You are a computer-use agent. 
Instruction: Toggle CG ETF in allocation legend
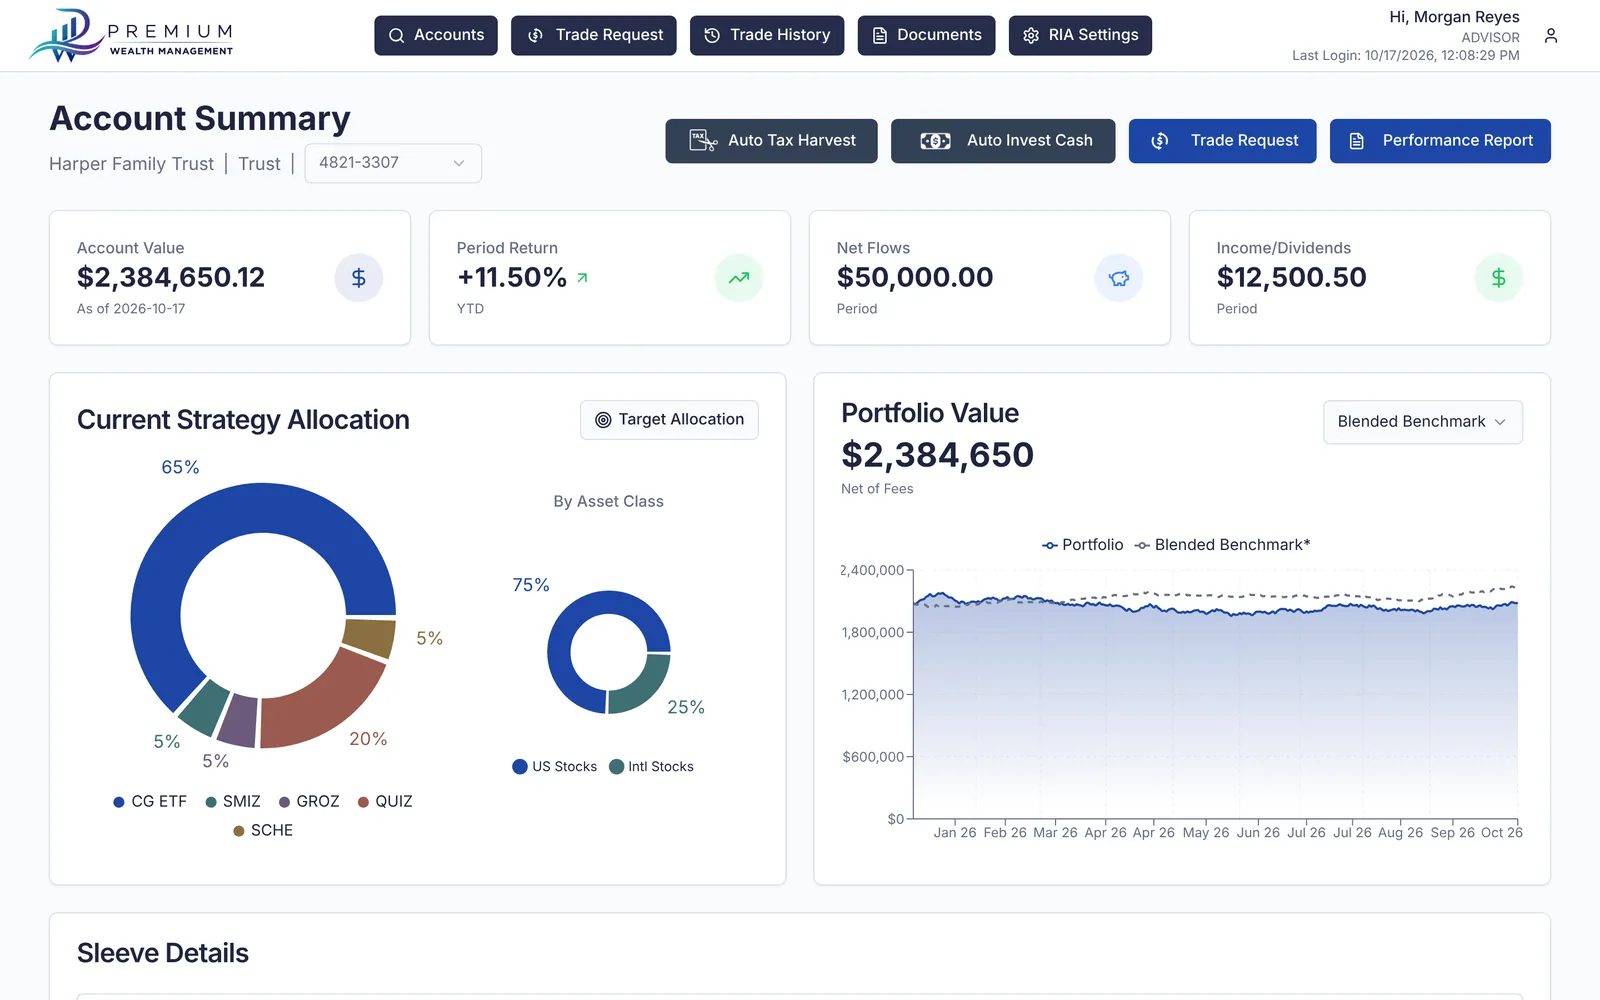pos(150,802)
